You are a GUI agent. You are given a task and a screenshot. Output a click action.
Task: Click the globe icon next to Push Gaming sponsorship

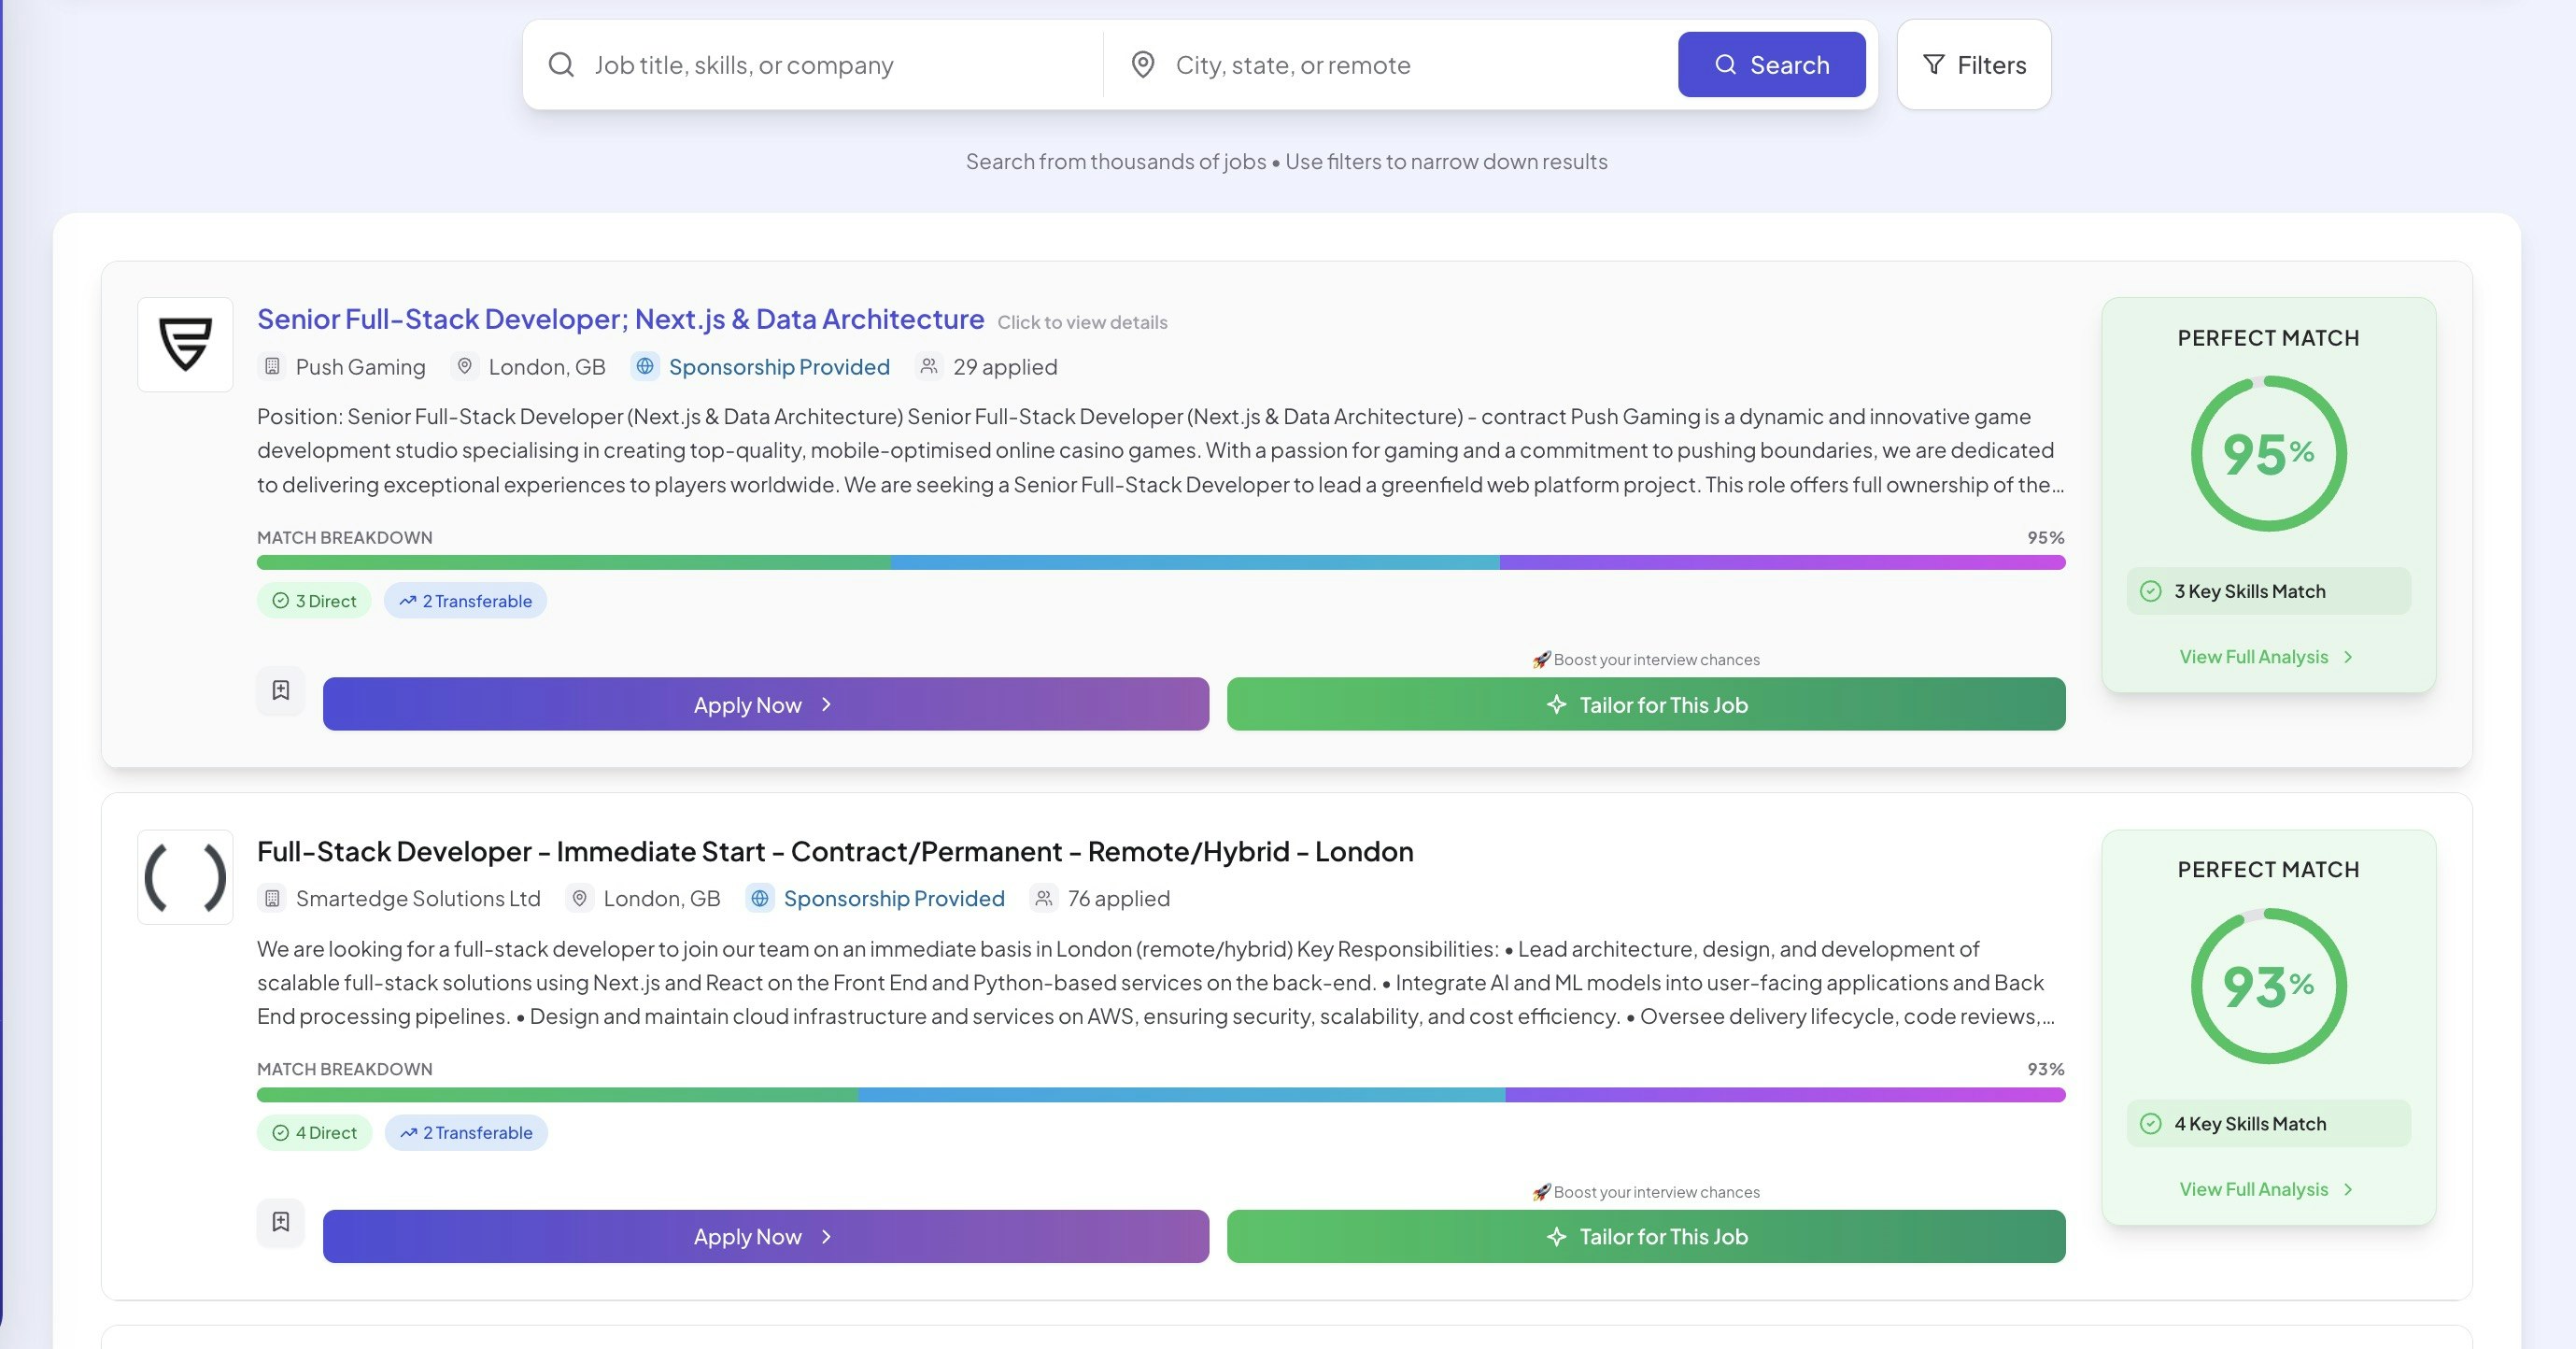point(645,367)
